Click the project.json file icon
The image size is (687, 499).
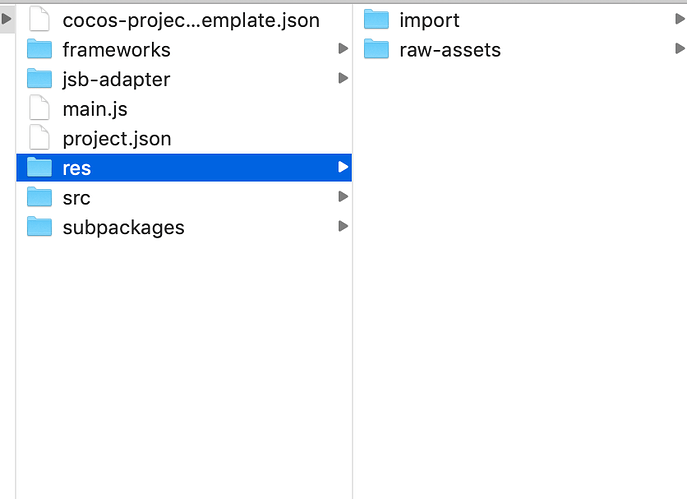point(39,138)
